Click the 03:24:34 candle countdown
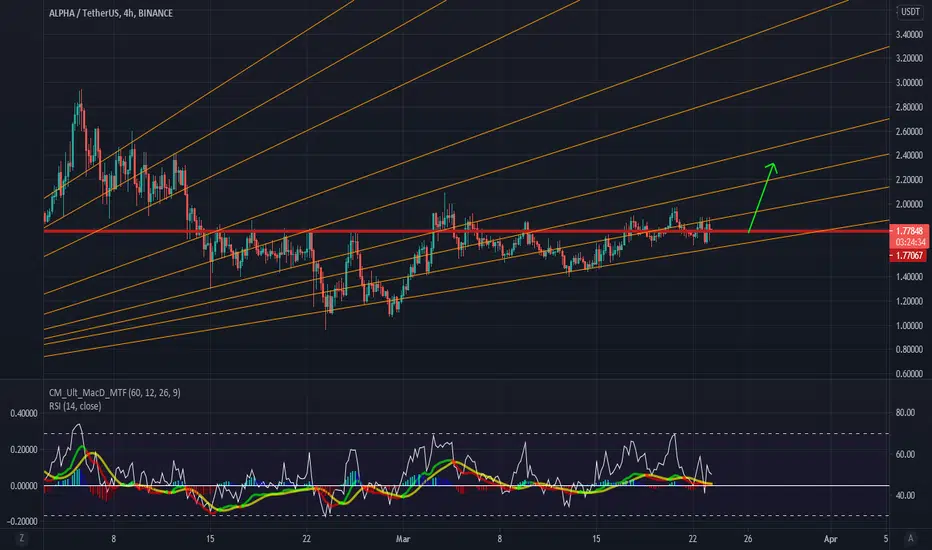The width and height of the screenshot is (932, 550). [909, 242]
